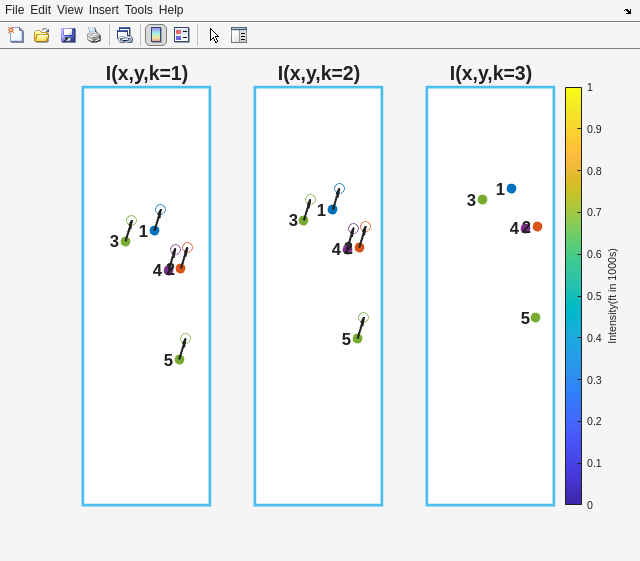The height and width of the screenshot is (561, 640).
Task: Expand the View menu
Action: [70, 10]
